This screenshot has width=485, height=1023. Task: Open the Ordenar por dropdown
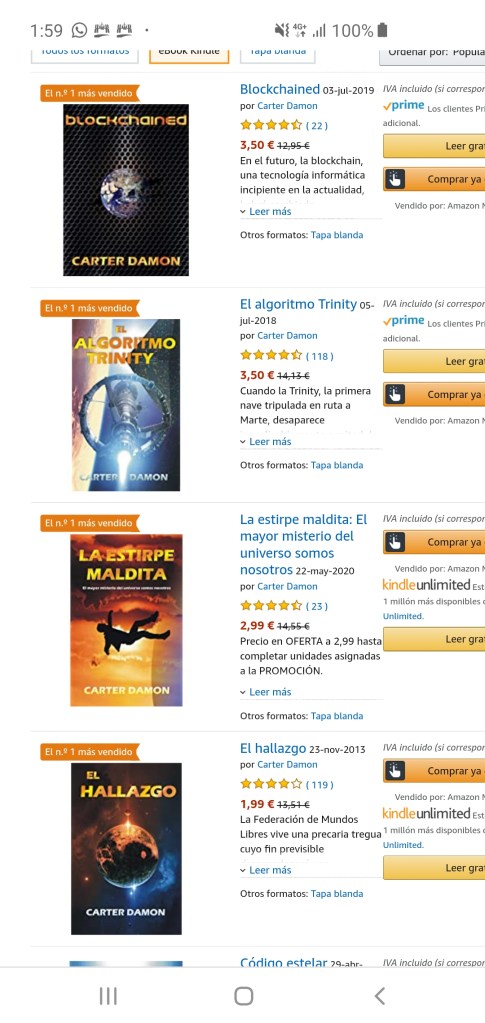pos(432,53)
